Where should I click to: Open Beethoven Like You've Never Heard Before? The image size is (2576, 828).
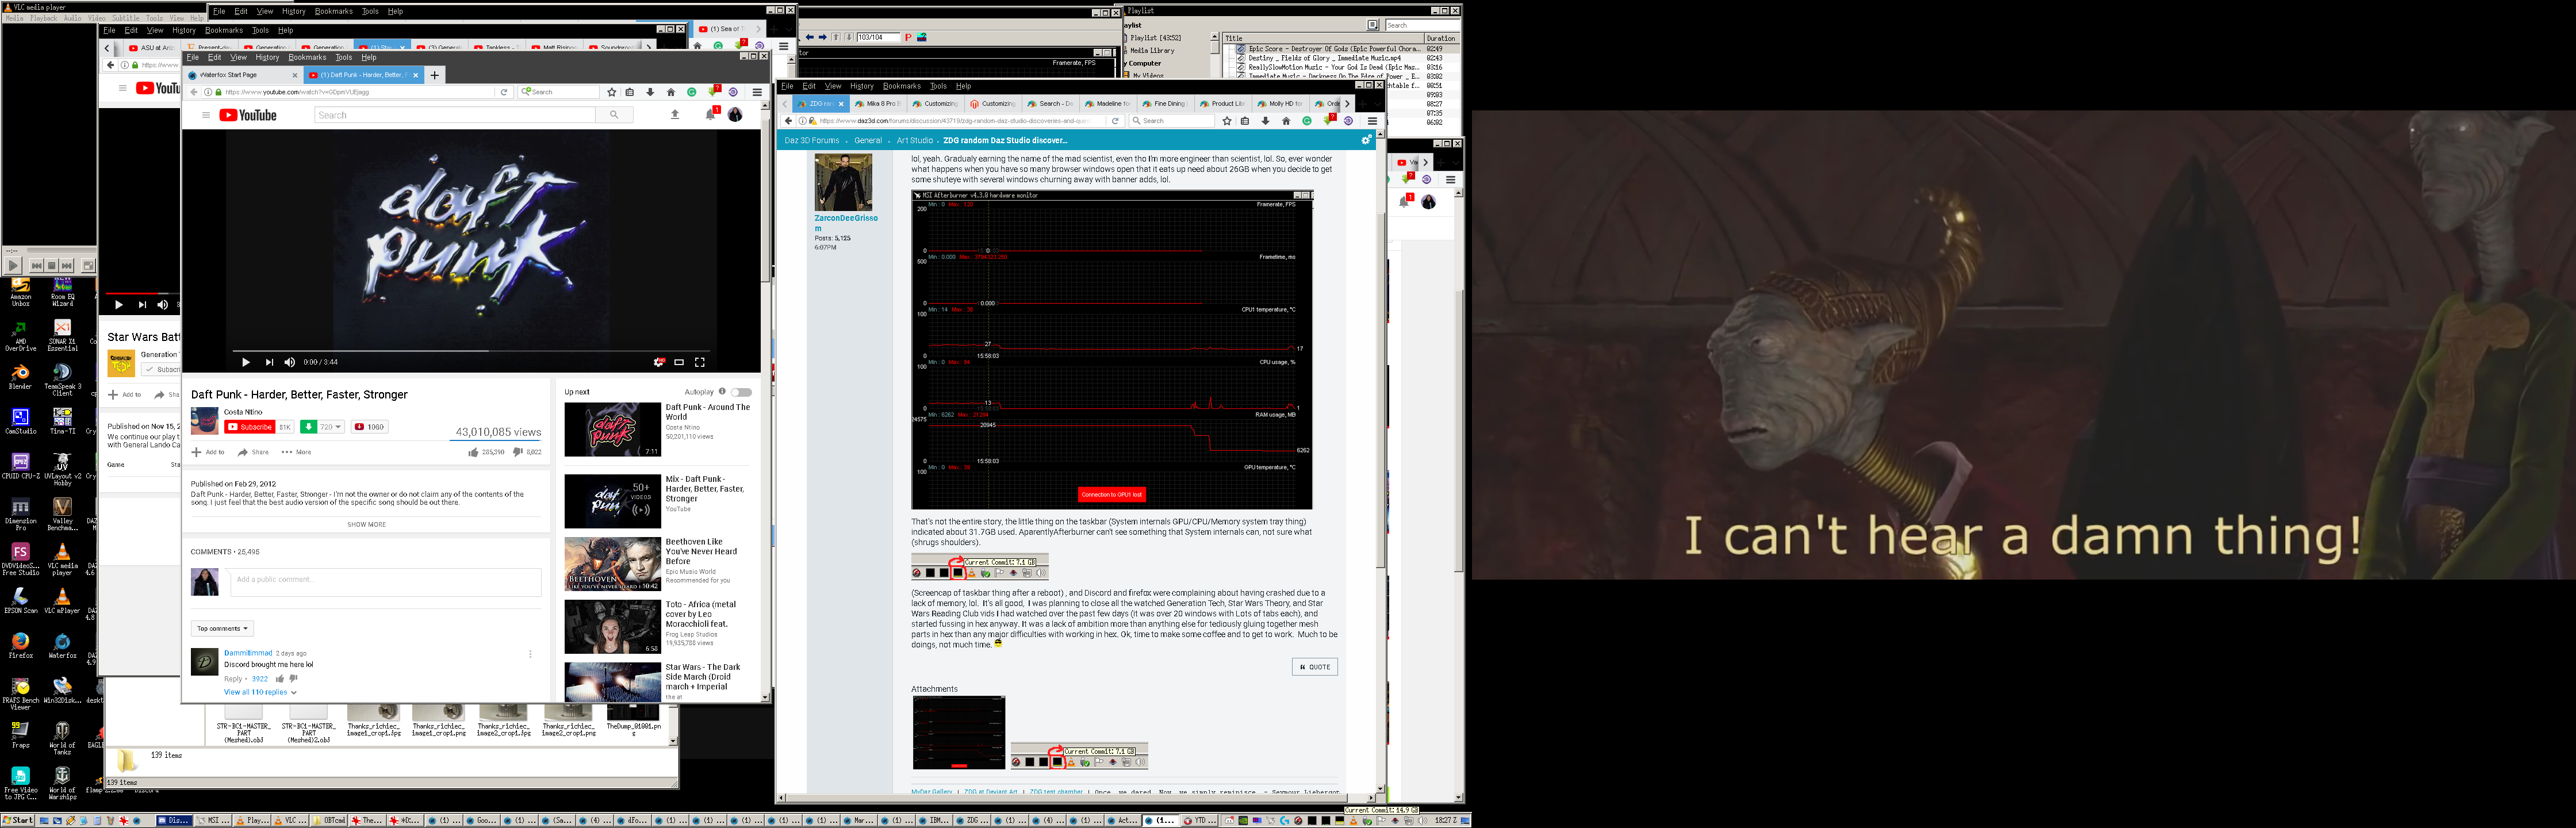coord(612,564)
